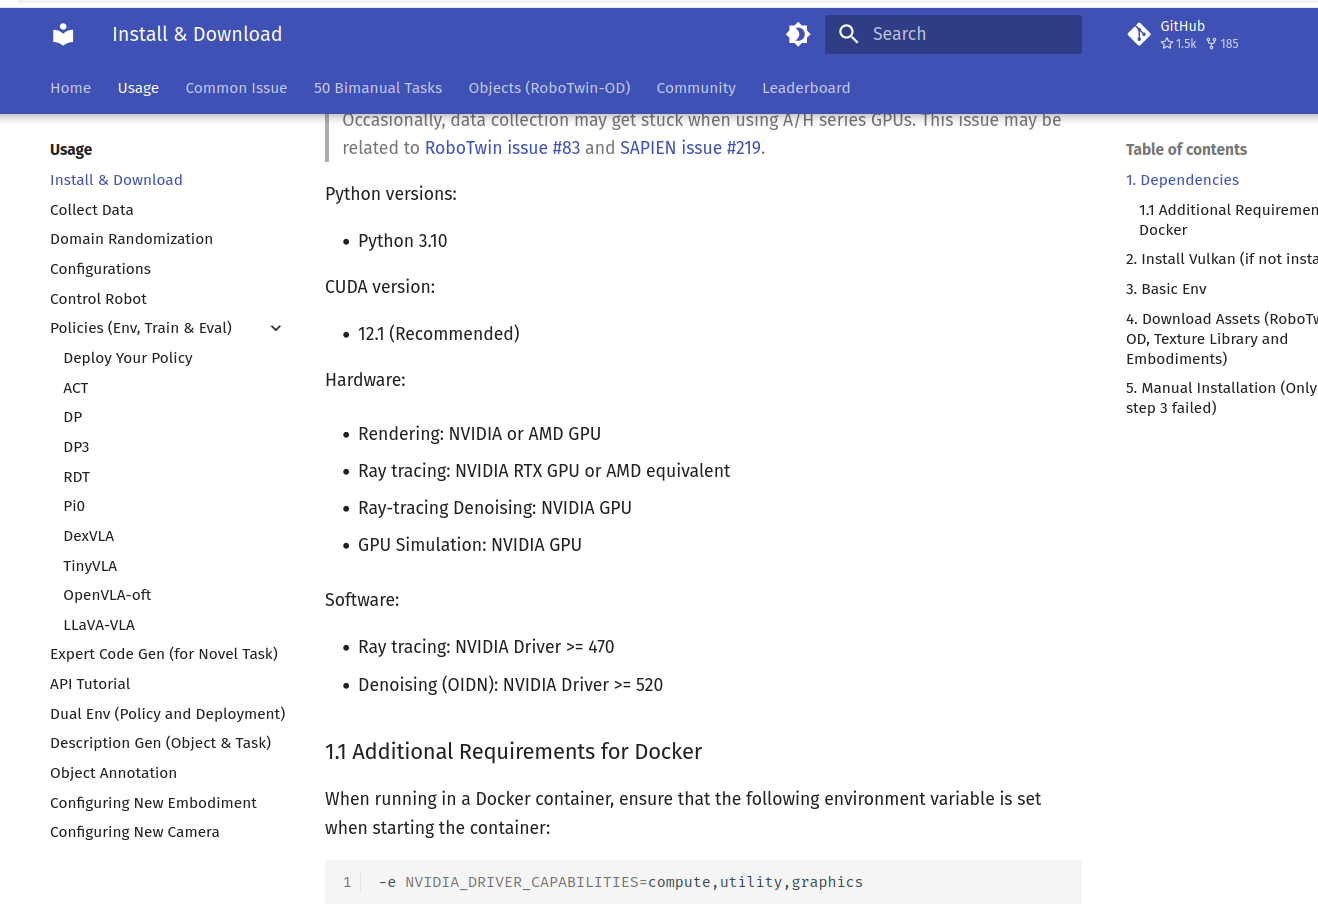1318x913 pixels.
Task: Follow the SAPIEN issue #219 link
Action: pyautogui.click(x=690, y=148)
